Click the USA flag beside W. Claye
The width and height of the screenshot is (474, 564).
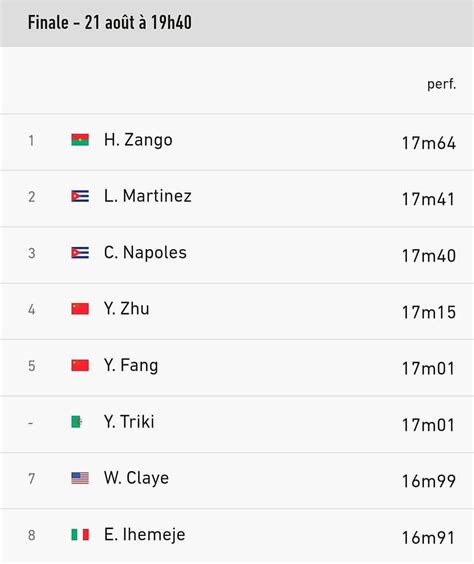(x=80, y=478)
